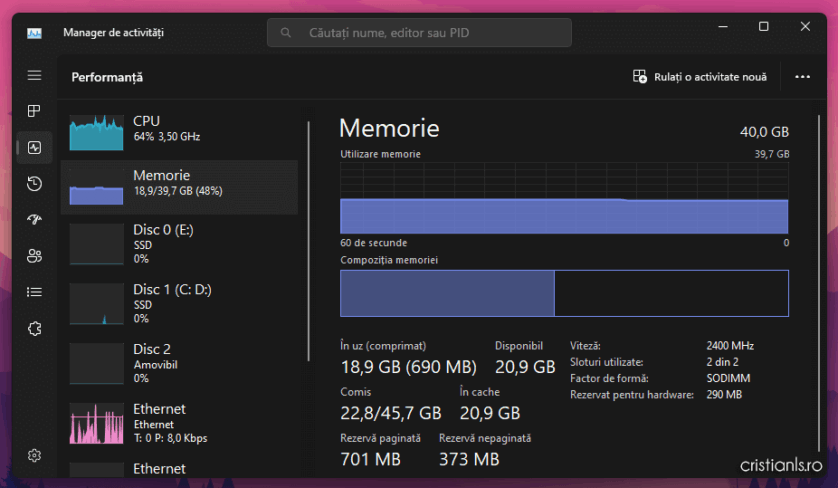
Task: Click the 2400 MHz speed value
Action: (x=730, y=346)
